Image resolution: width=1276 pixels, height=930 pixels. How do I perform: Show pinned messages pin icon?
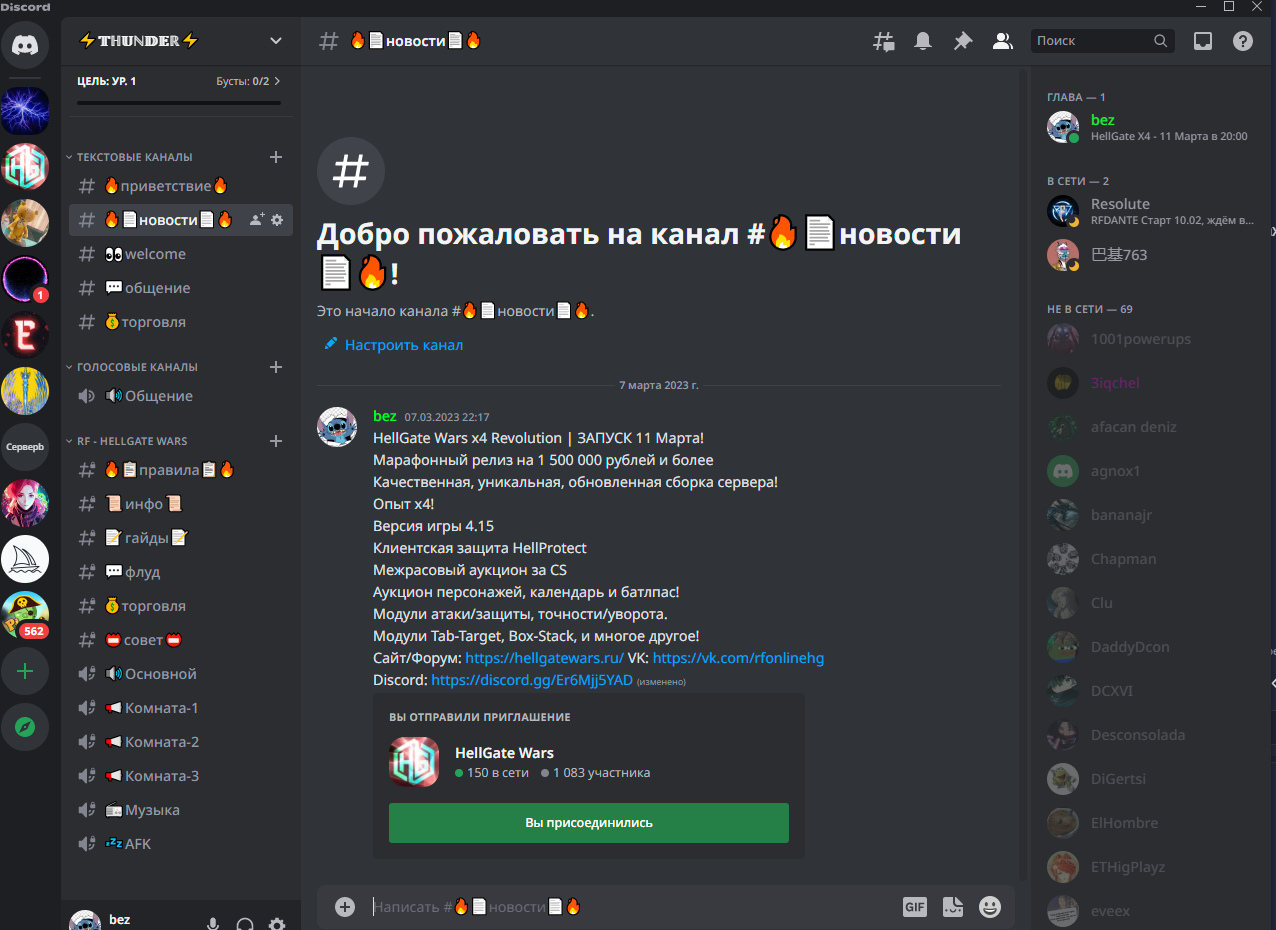coord(962,41)
